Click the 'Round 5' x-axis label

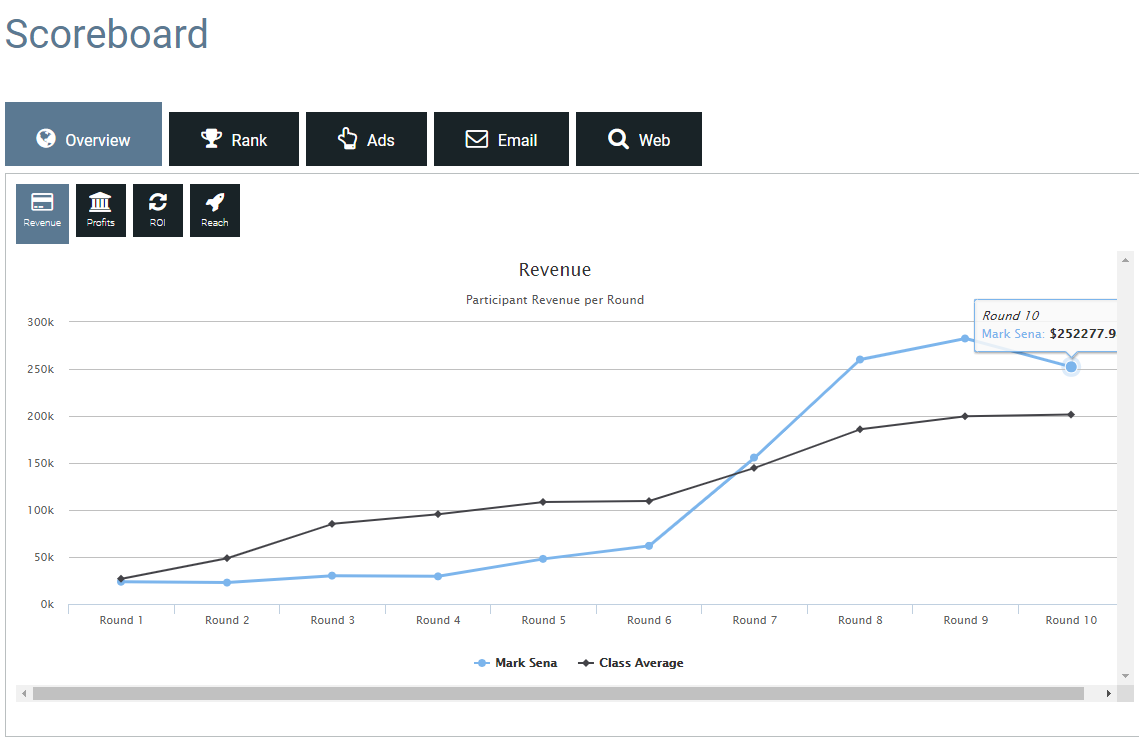click(543, 620)
